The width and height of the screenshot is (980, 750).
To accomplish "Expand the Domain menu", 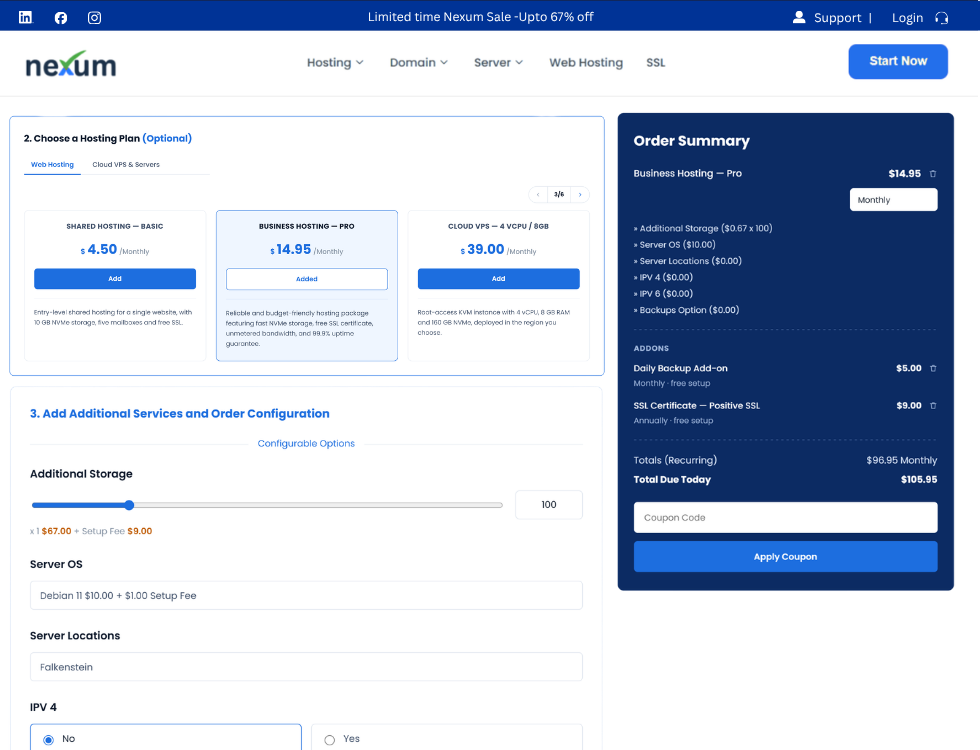I will click(x=419, y=62).
